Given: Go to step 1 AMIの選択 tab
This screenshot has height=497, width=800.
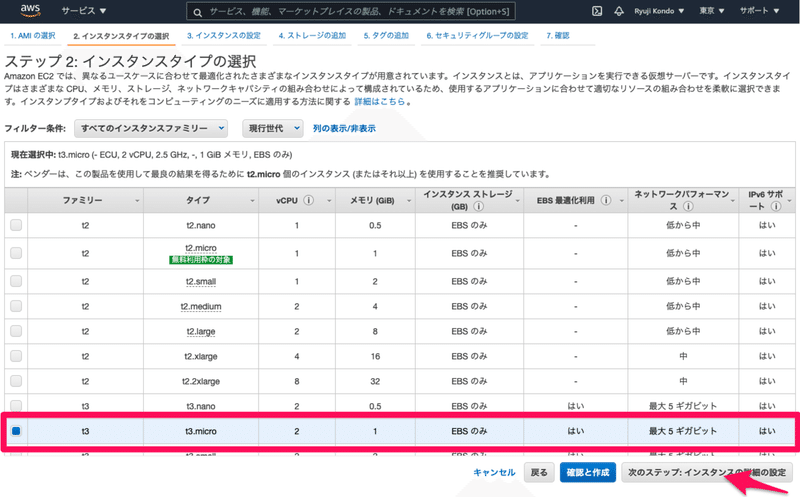Looking at the screenshot, I should click(33, 36).
